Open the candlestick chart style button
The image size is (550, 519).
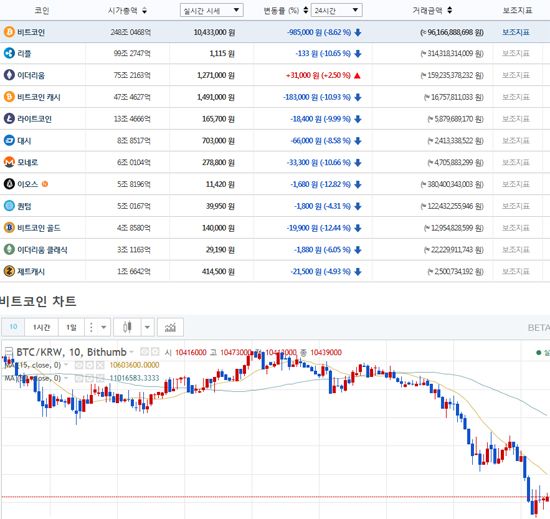[127, 327]
